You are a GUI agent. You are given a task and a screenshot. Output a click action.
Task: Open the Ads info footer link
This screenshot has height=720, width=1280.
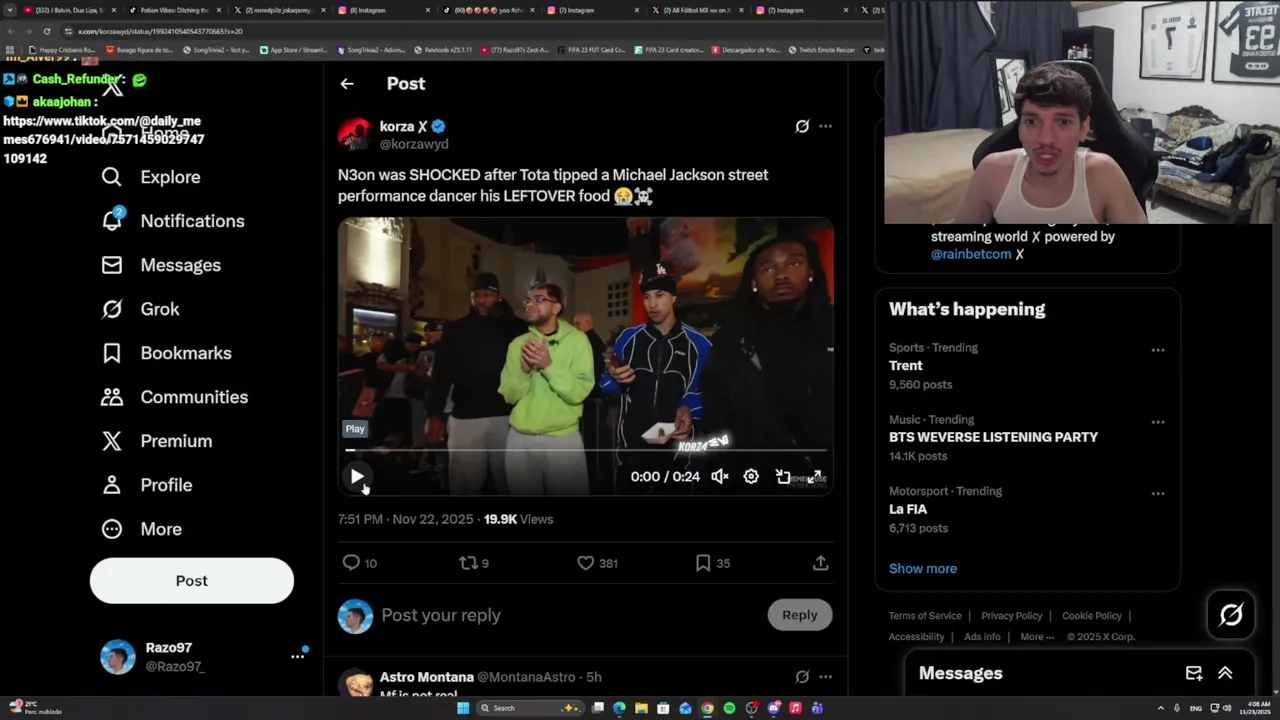(982, 637)
